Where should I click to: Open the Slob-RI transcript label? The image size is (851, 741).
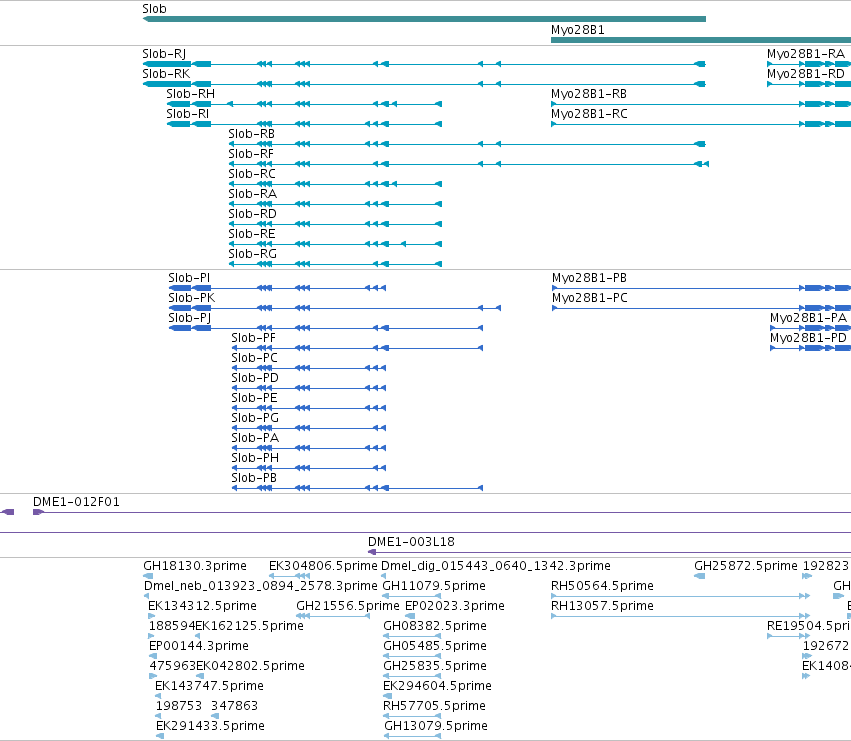(187, 114)
